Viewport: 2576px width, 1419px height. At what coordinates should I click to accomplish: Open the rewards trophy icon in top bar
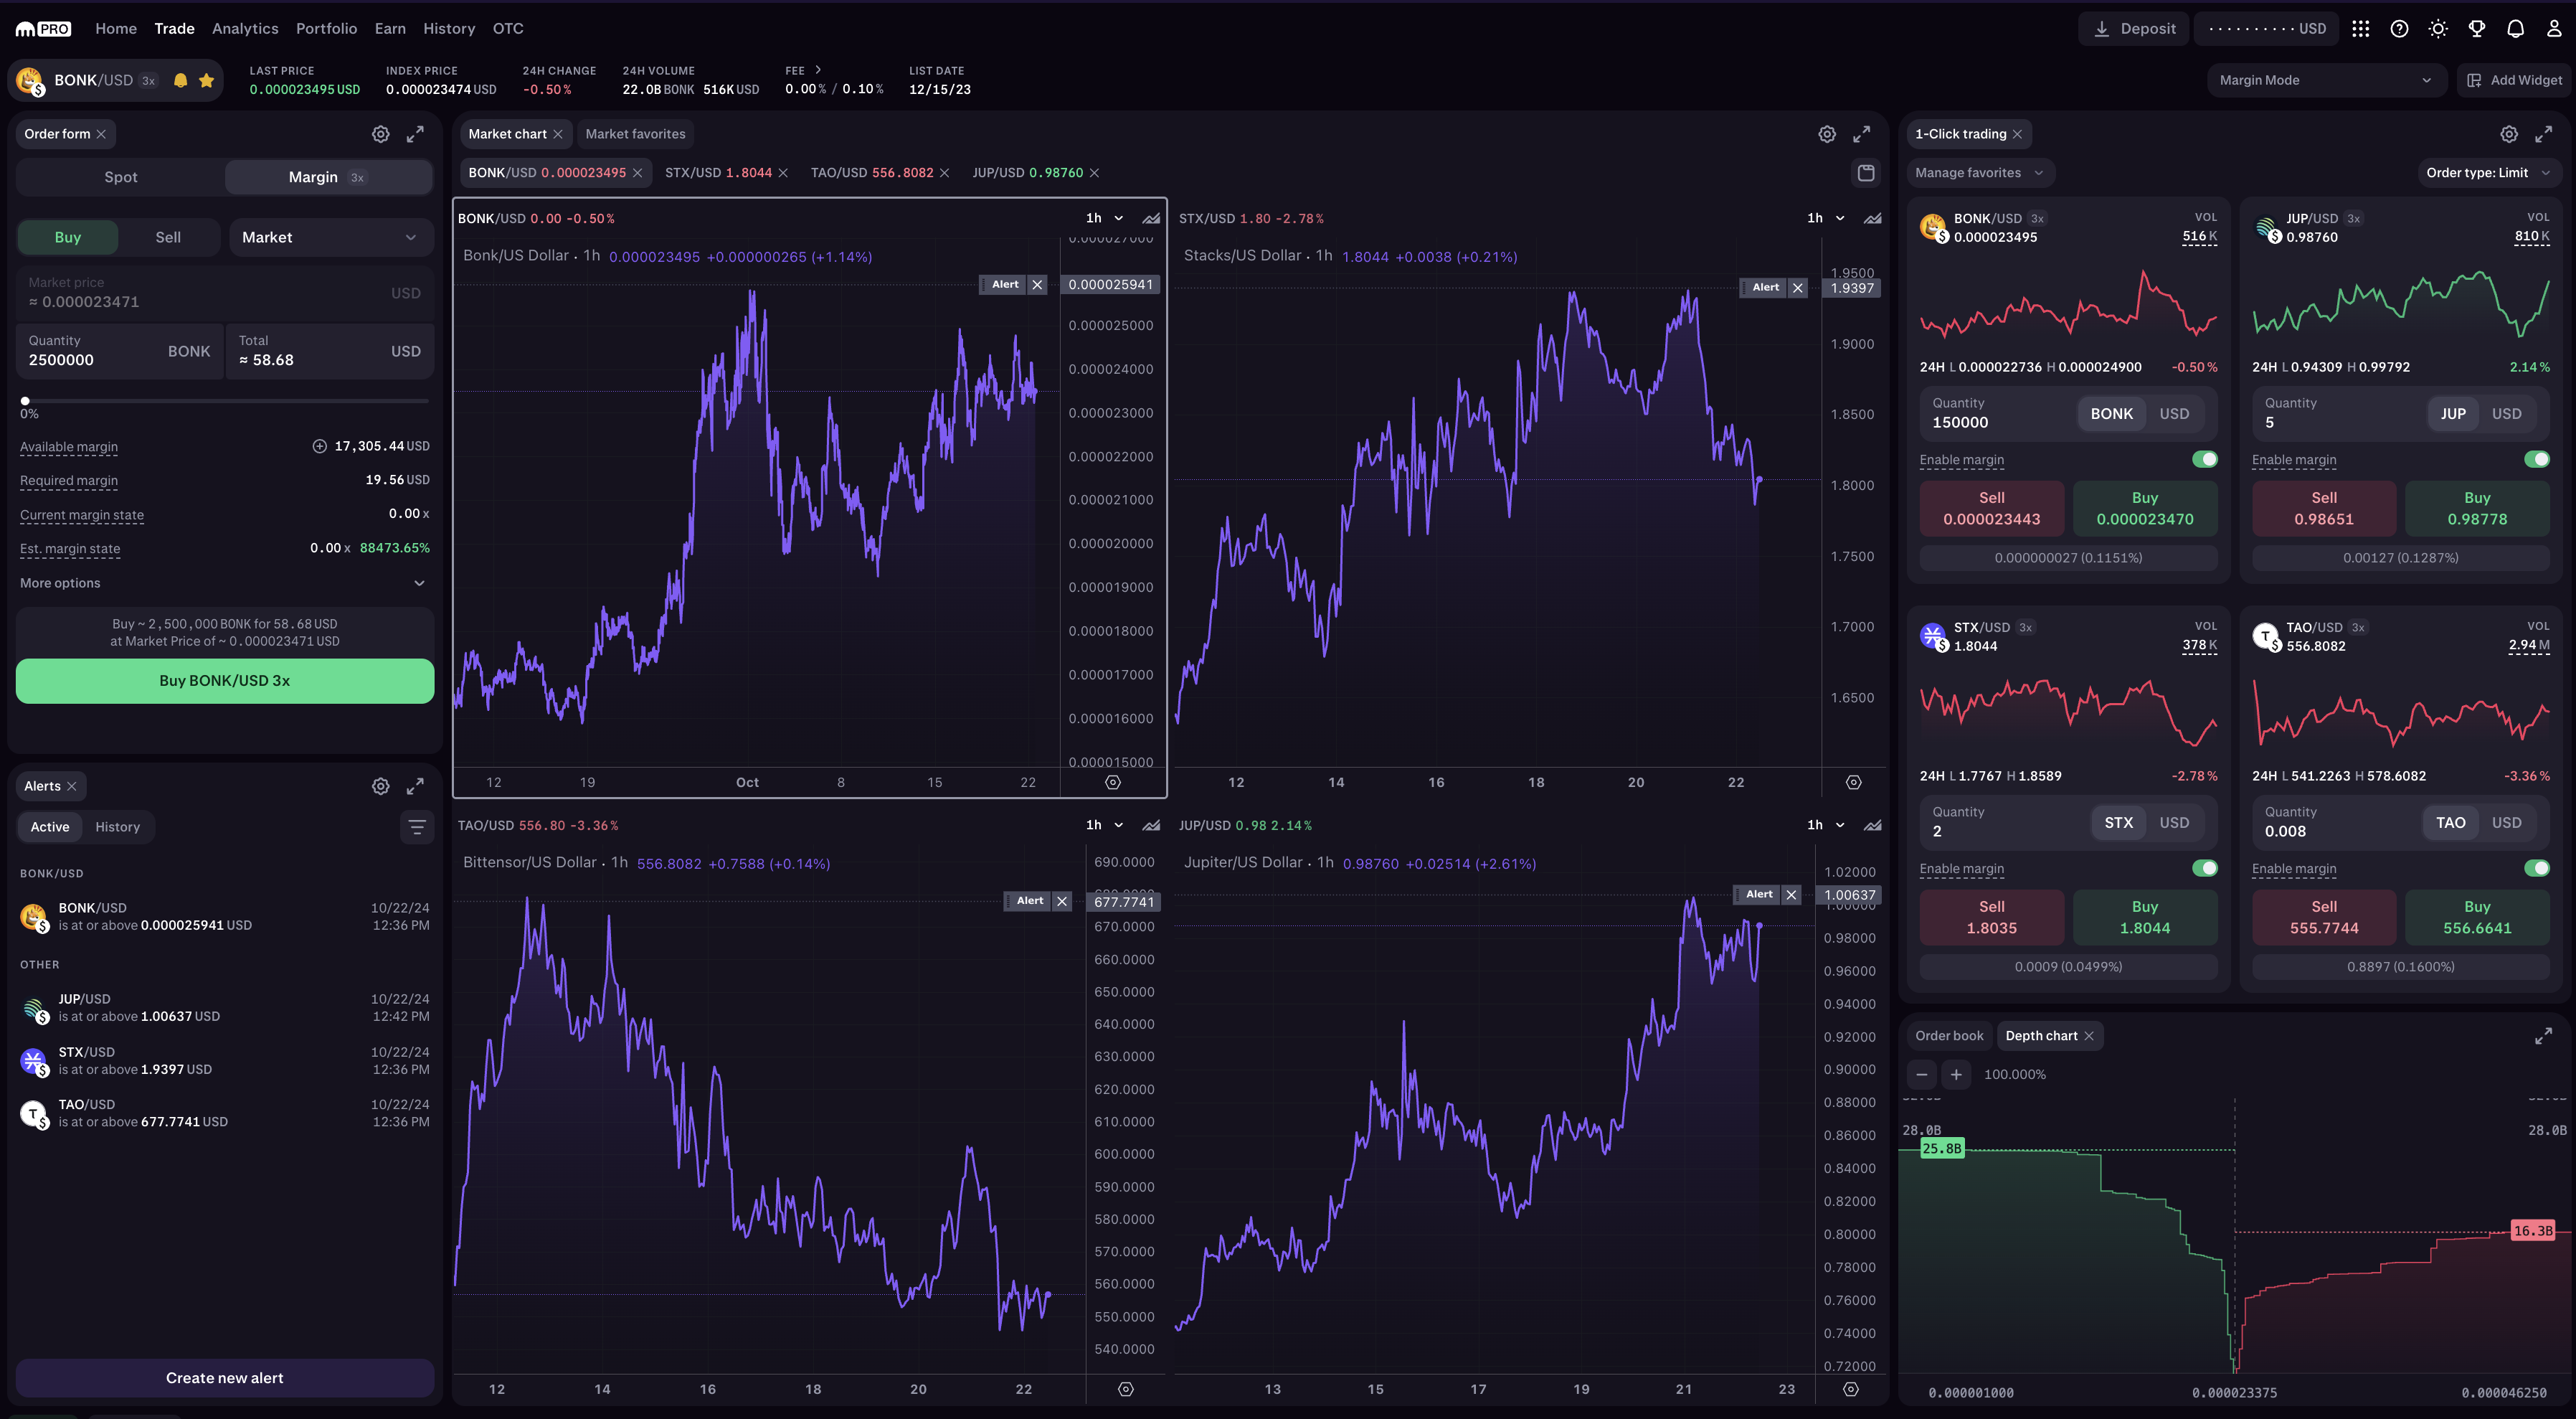[x=2477, y=28]
